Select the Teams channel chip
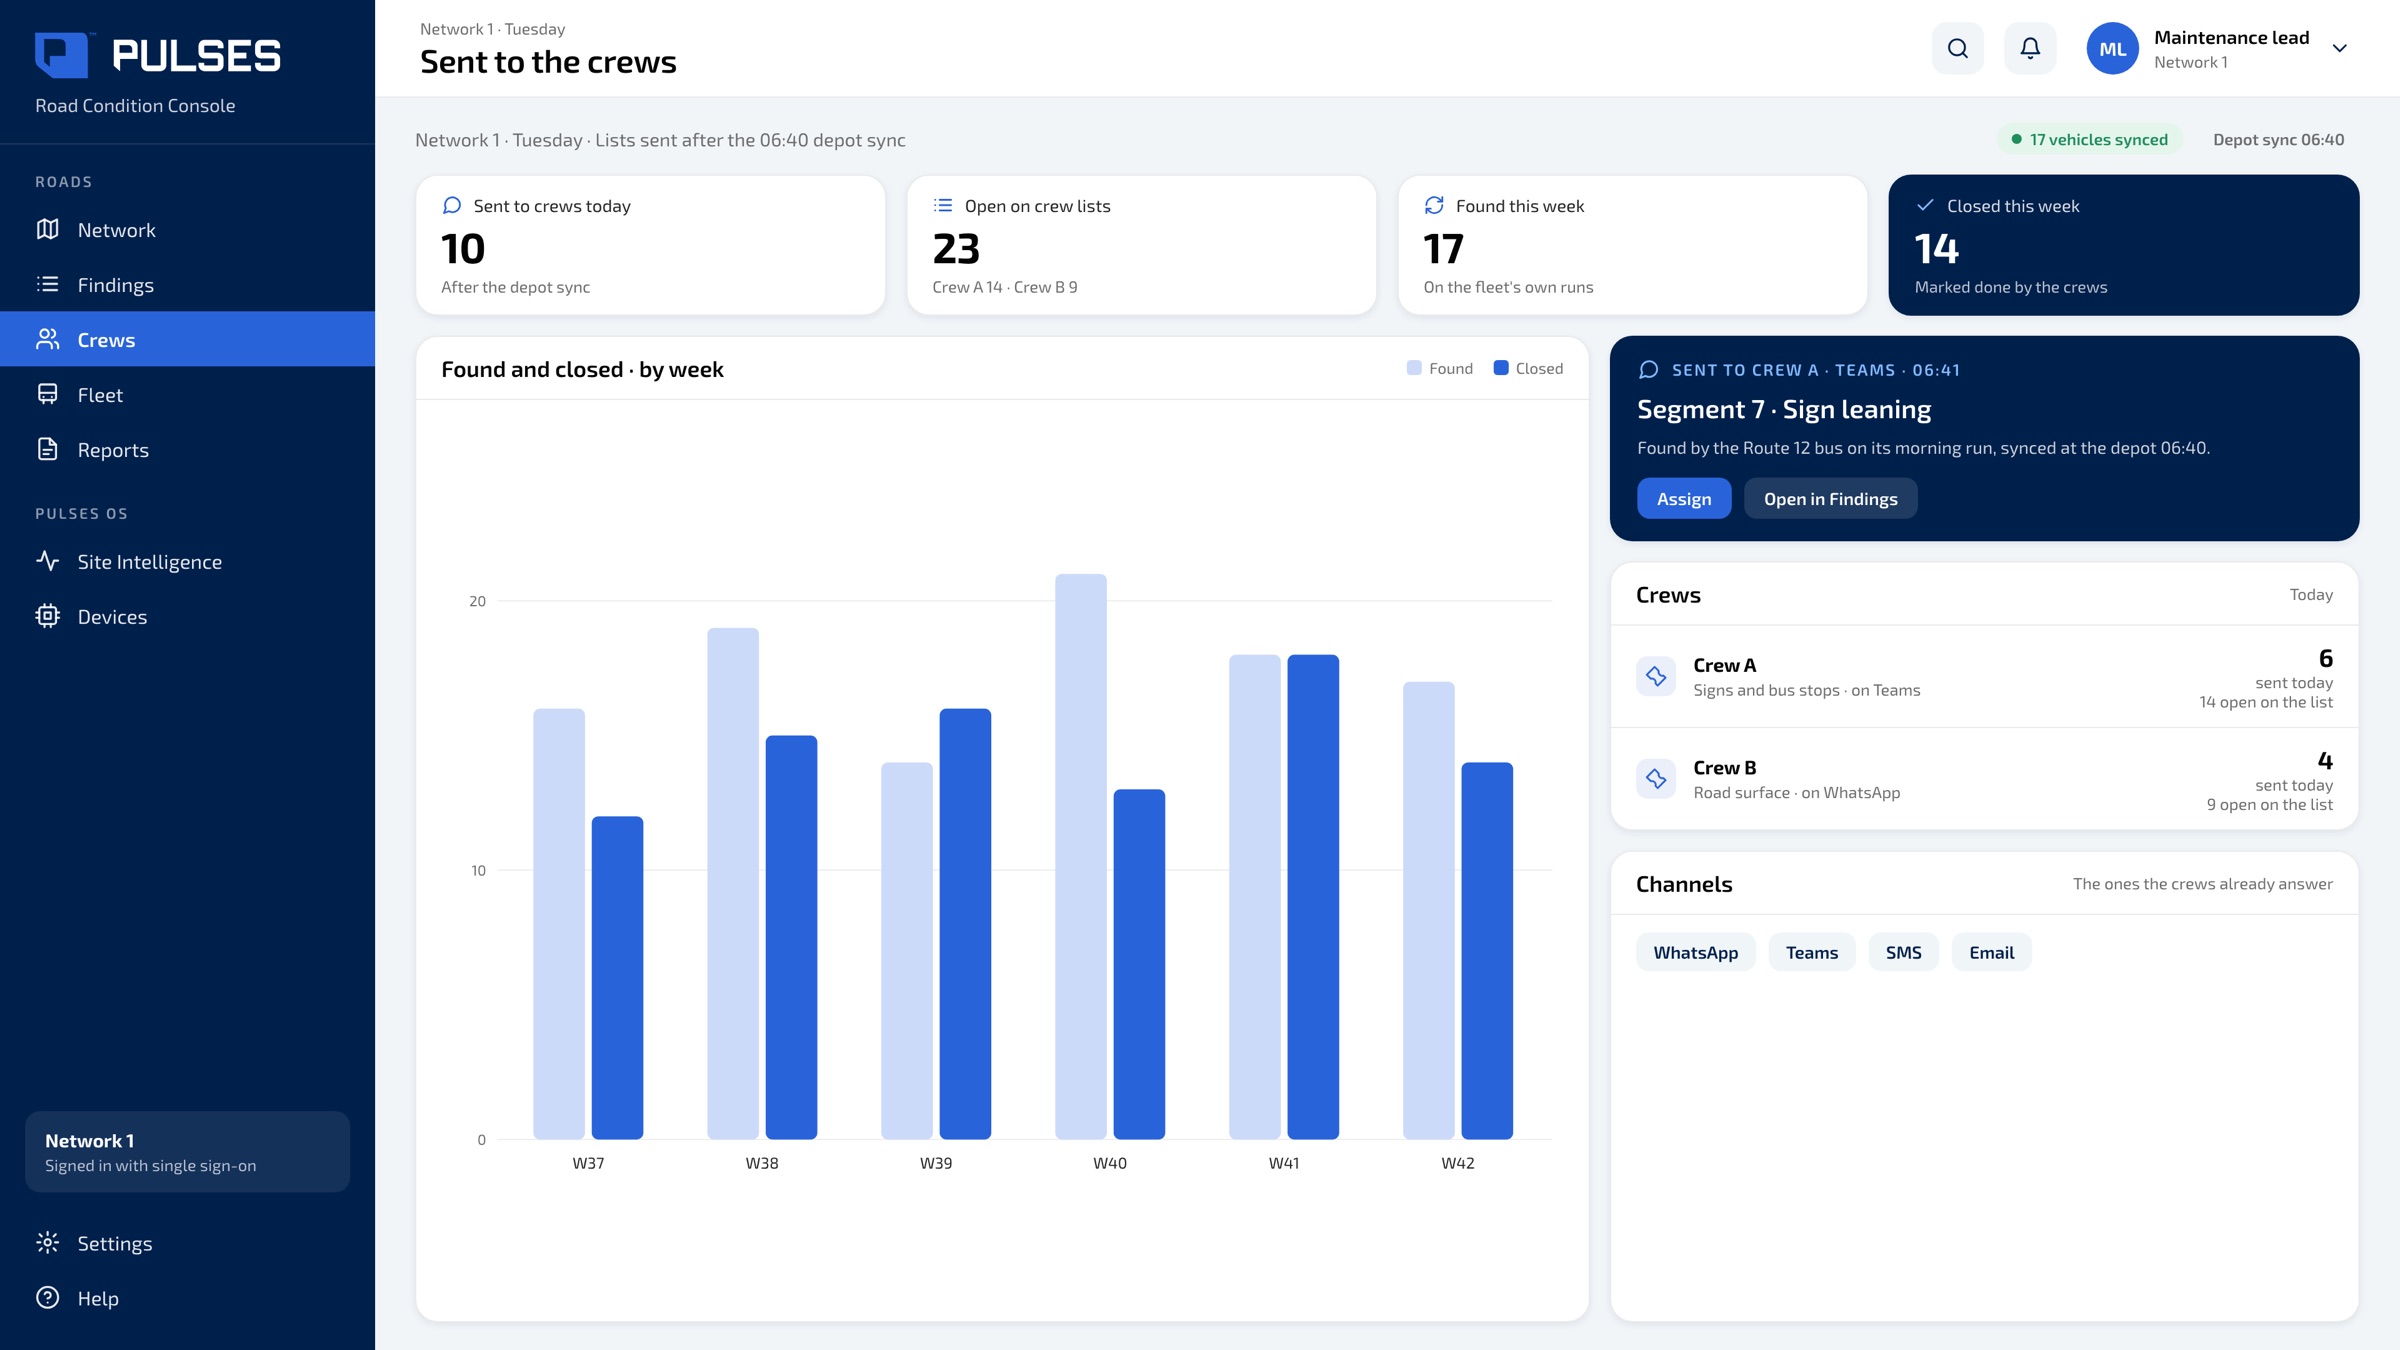This screenshot has height=1350, width=2400. click(1811, 952)
